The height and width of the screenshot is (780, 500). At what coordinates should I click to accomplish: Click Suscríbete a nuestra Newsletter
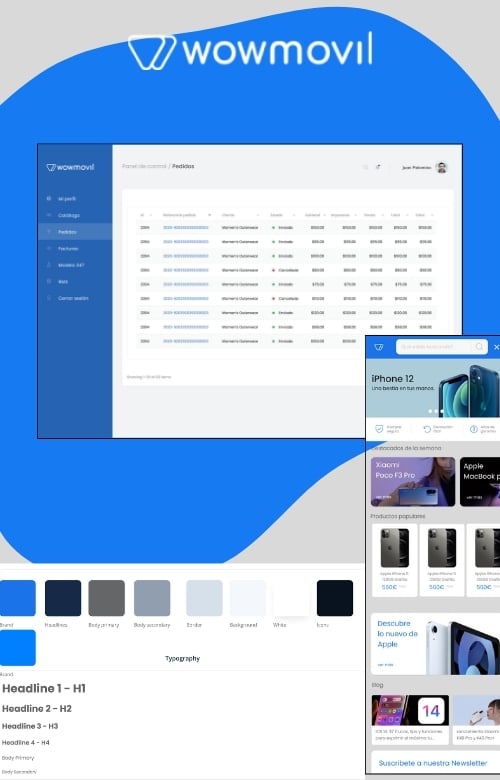432,763
